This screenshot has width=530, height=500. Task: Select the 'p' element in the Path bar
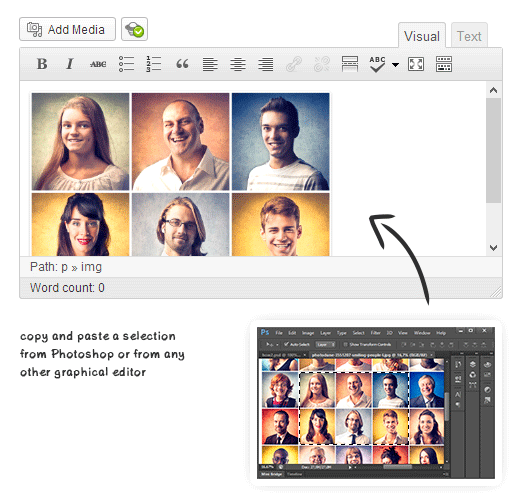(x=65, y=267)
